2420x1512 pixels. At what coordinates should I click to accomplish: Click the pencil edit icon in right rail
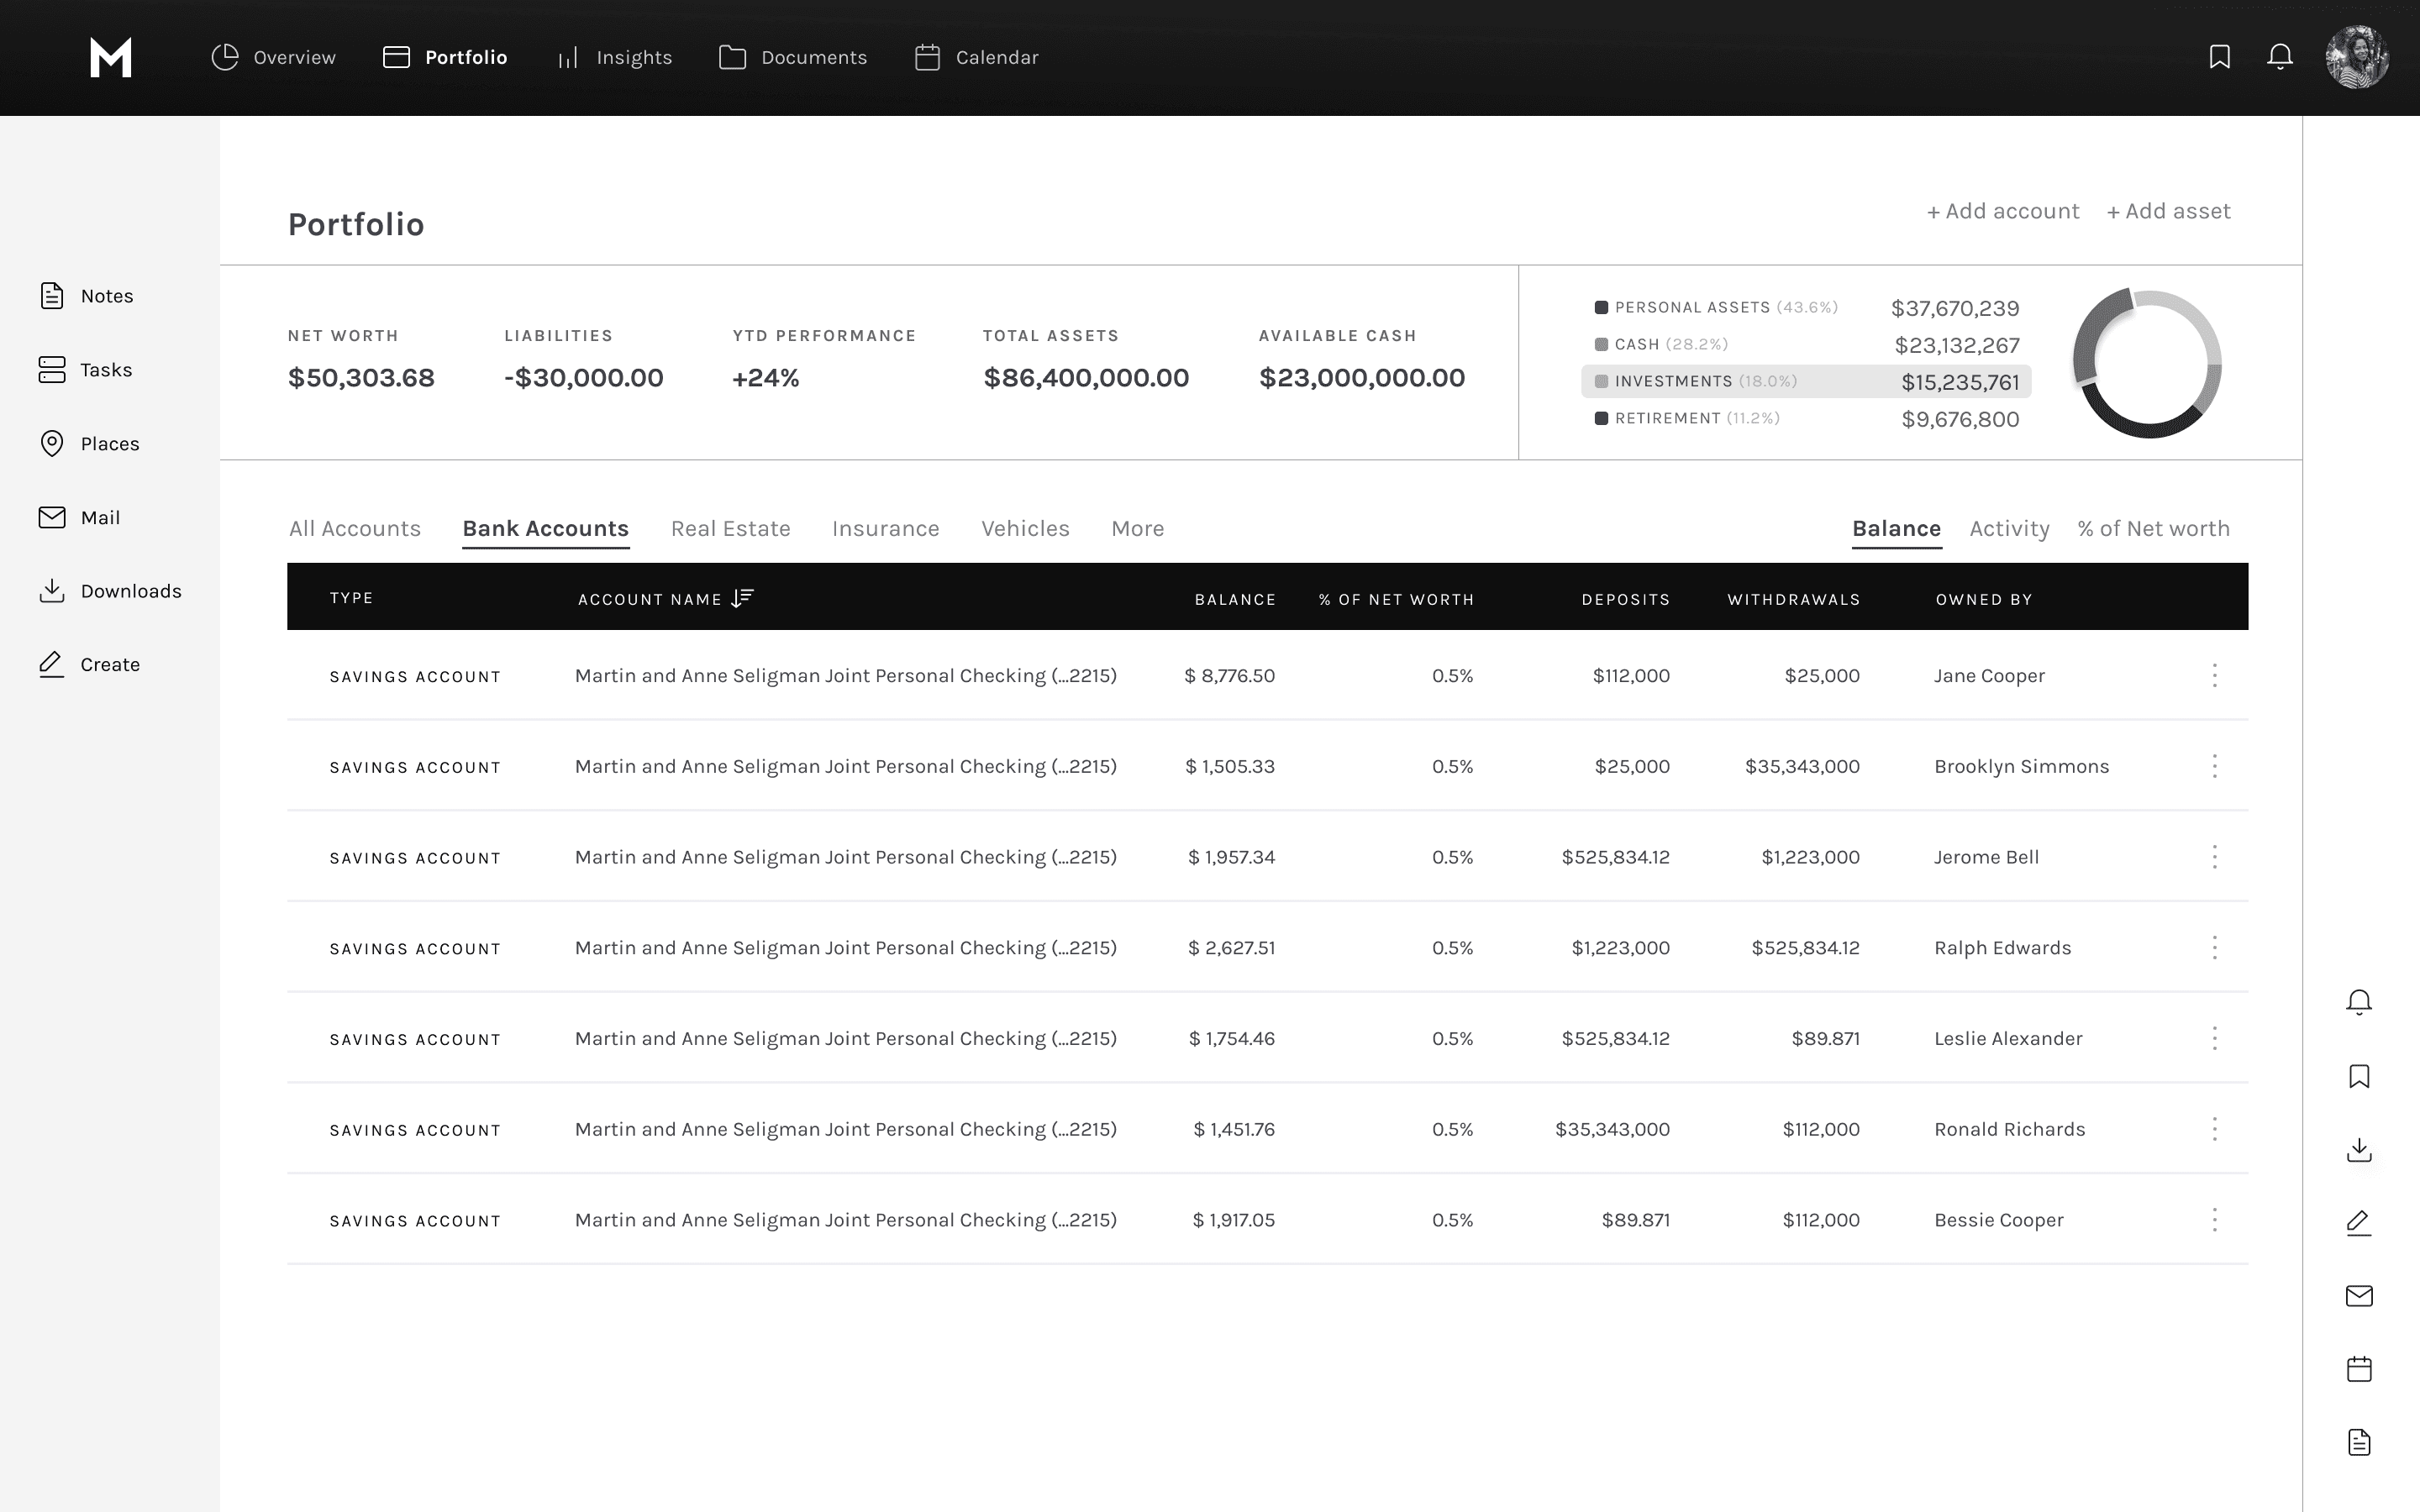pos(2359,1222)
